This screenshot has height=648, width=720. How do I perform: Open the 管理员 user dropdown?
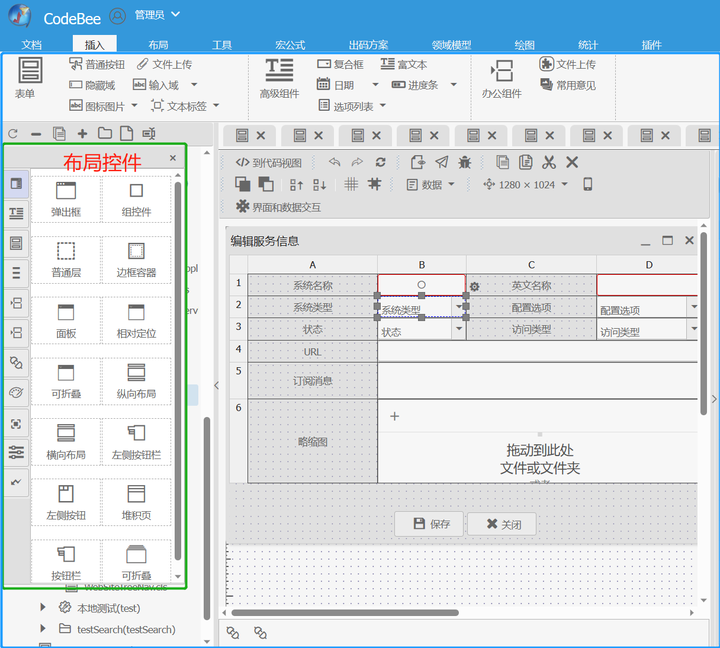(x=156, y=15)
